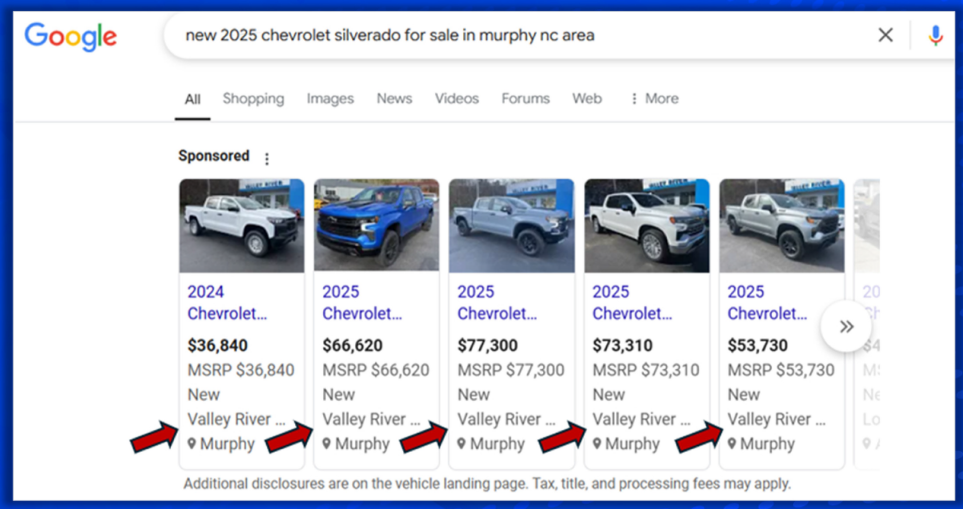Screen dimensions: 963x509
Task: Click Valley River dealer name under $66,620
Action: [x=372, y=419]
